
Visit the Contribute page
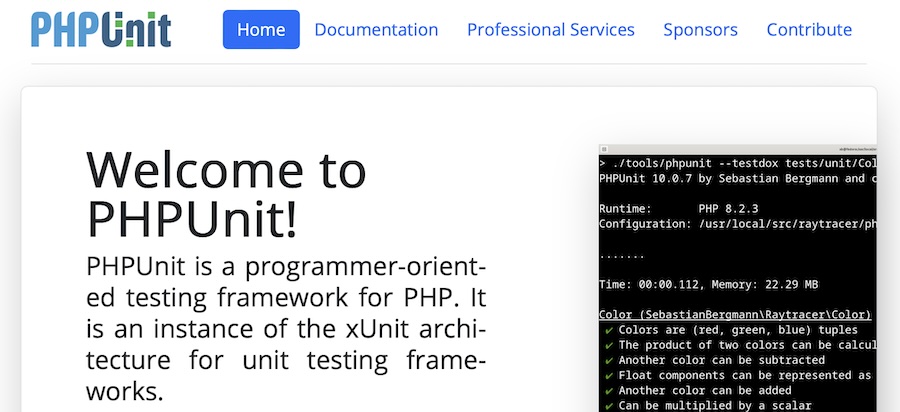point(809,30)
